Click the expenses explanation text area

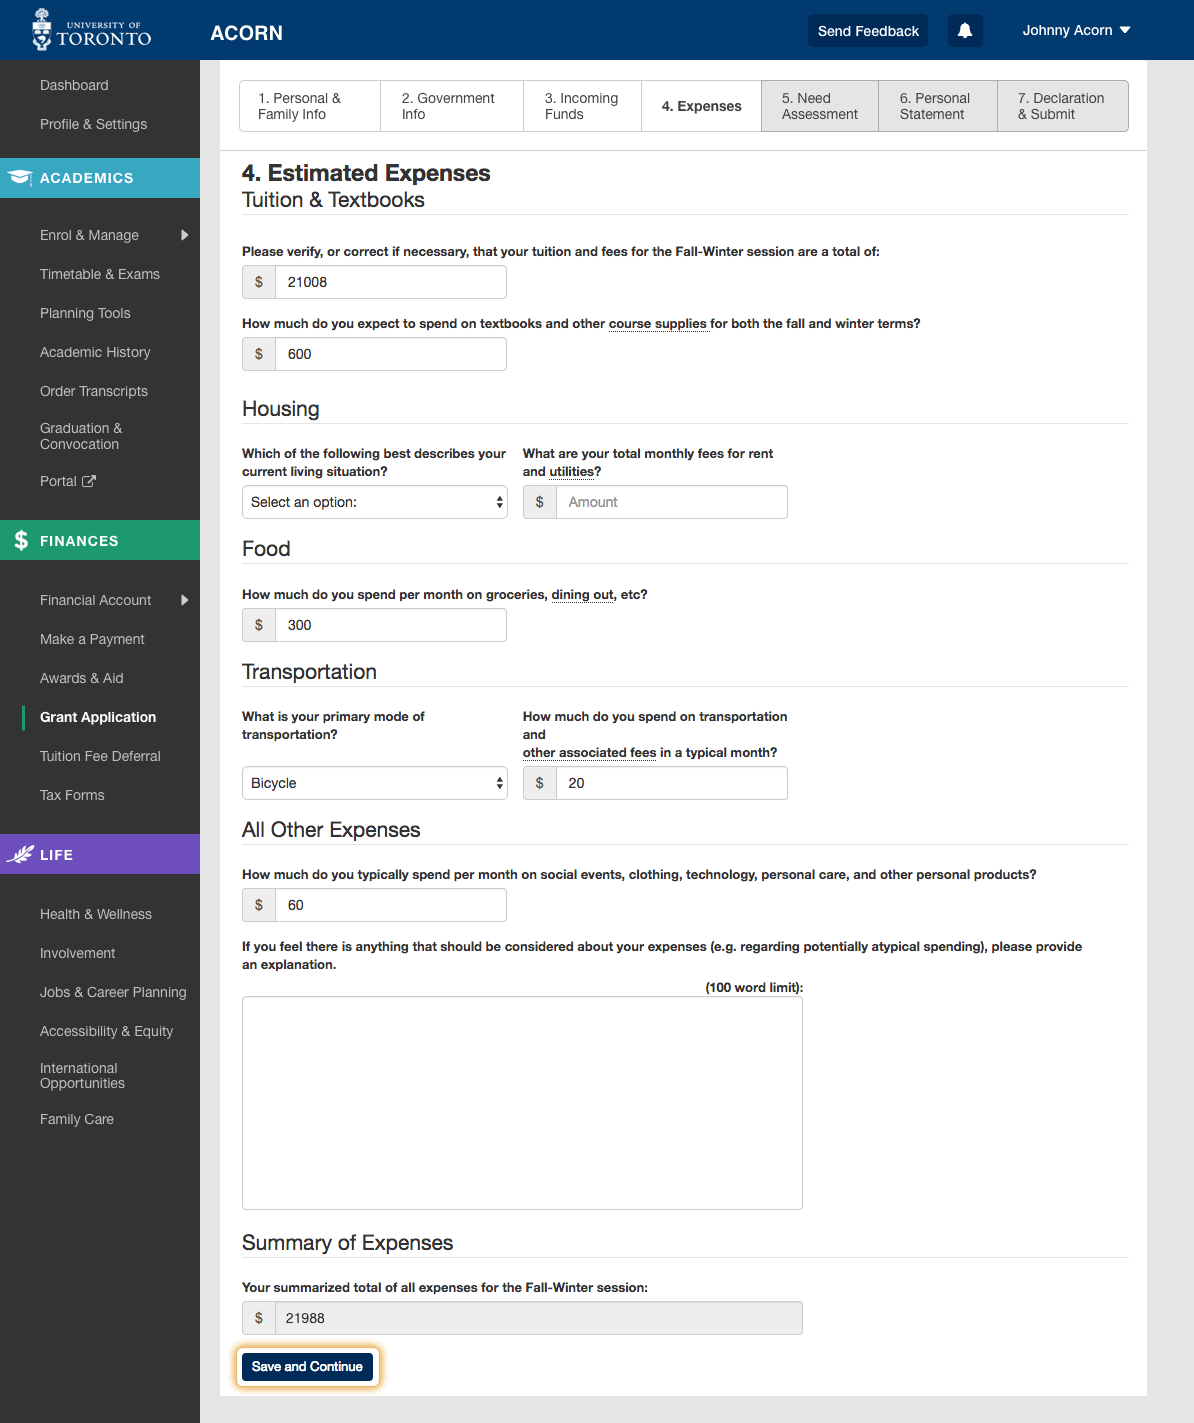(522, 1103)
